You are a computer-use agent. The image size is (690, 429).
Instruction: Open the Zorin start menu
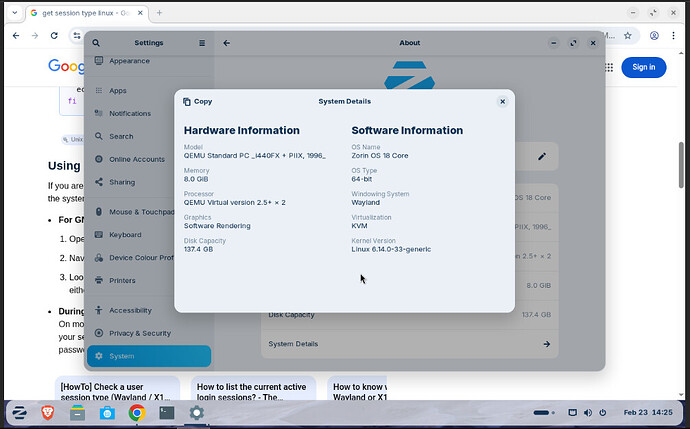tap(19, 412)
